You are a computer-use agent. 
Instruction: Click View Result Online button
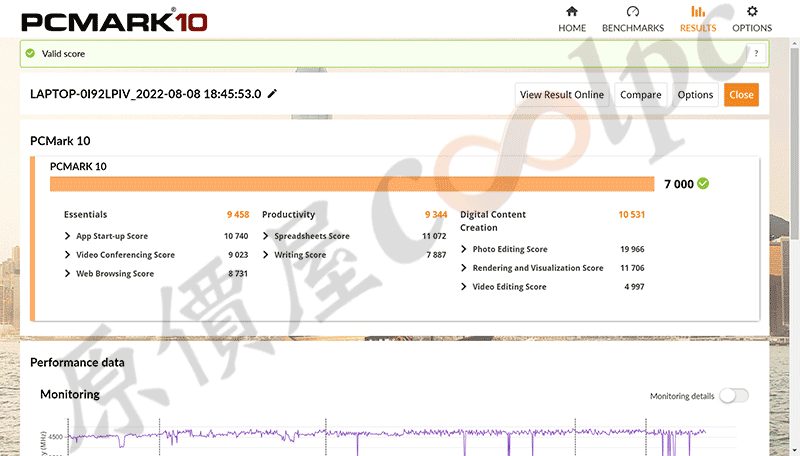(562, 94)
